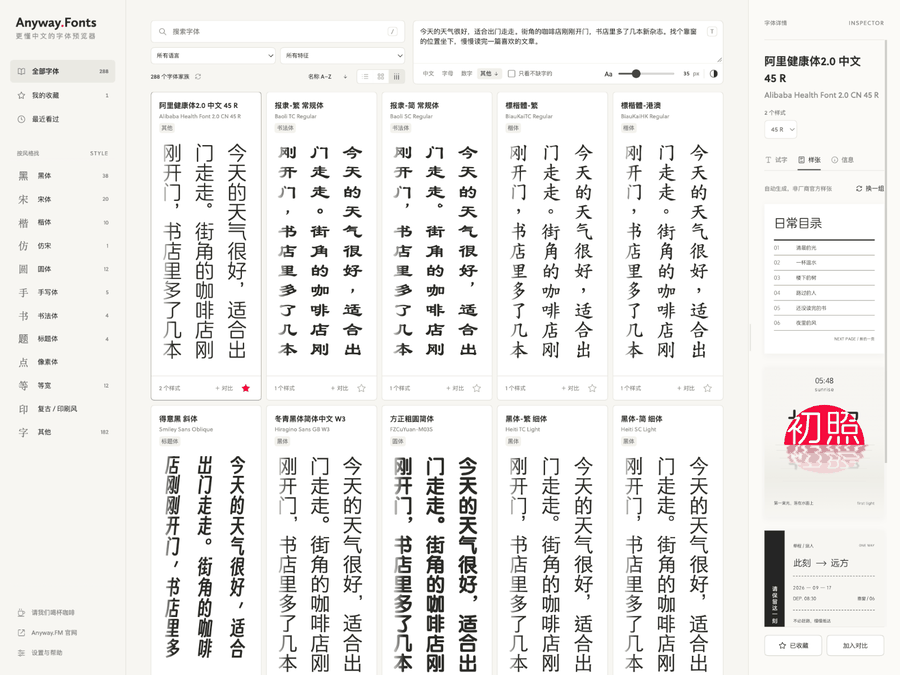Click the 已收藏 button
This screenshot has width=900, height=675.
tap(793, 646)
